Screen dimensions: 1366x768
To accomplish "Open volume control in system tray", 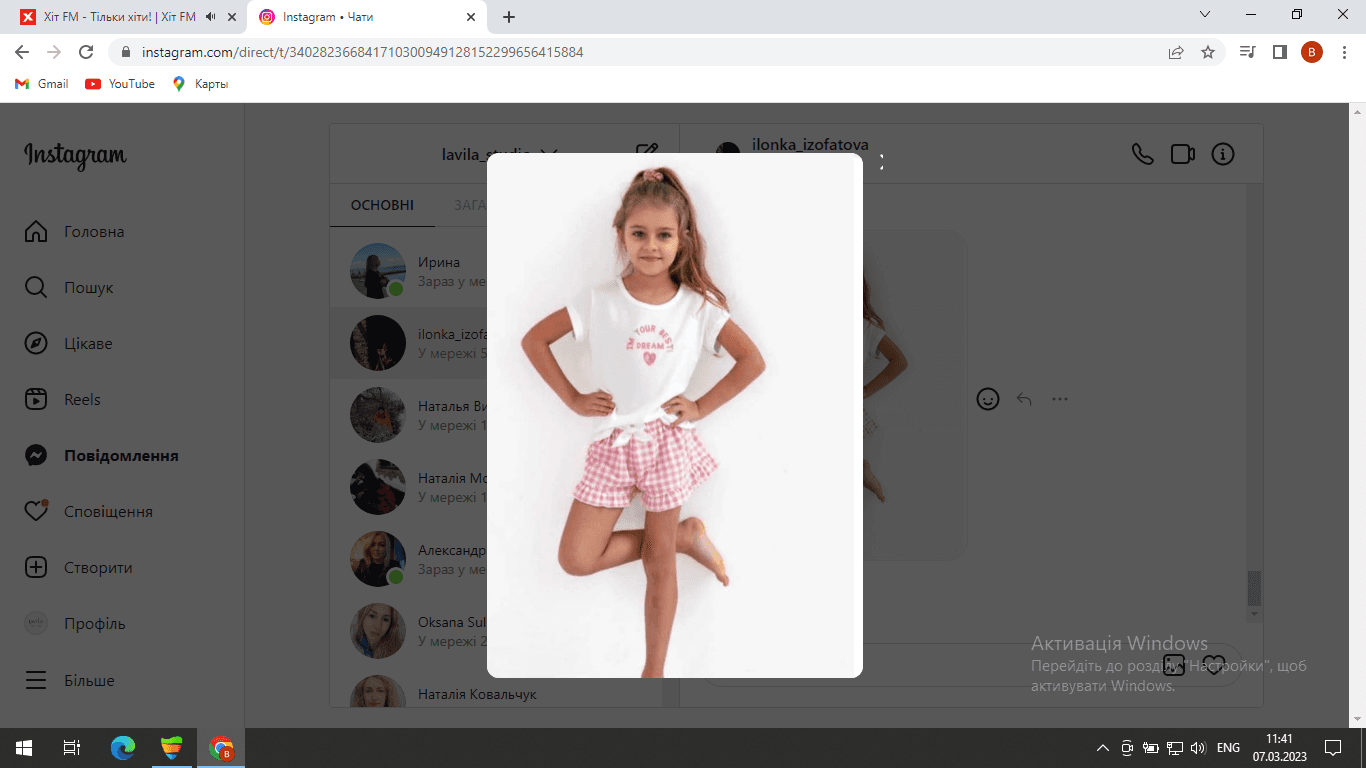I will click(1199, 747).
